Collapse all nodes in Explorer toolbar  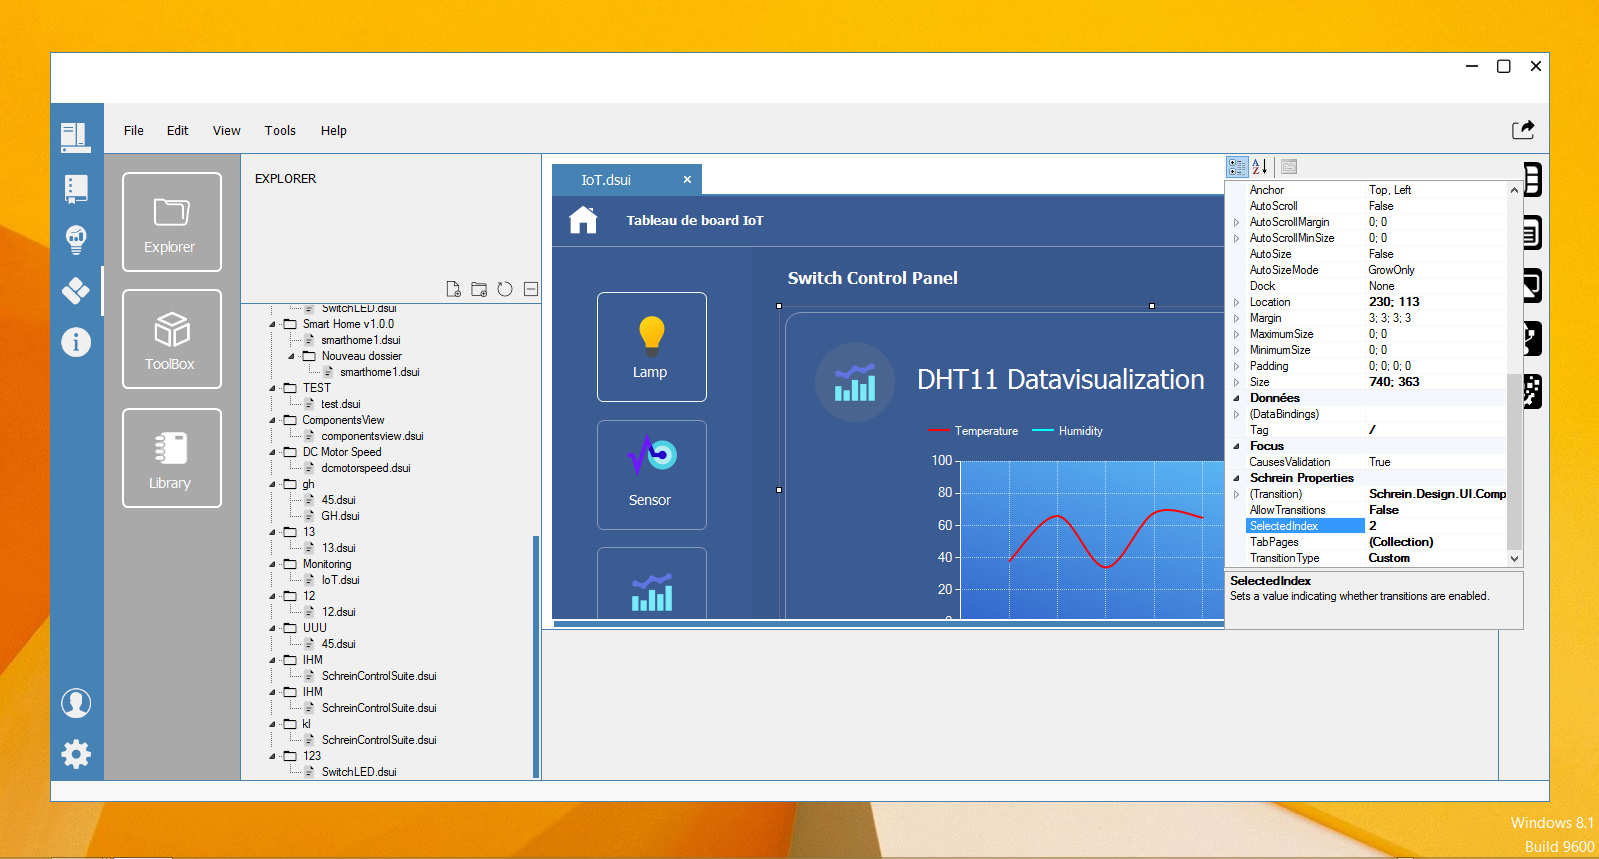pyautogui.click(x=531, y=289)
